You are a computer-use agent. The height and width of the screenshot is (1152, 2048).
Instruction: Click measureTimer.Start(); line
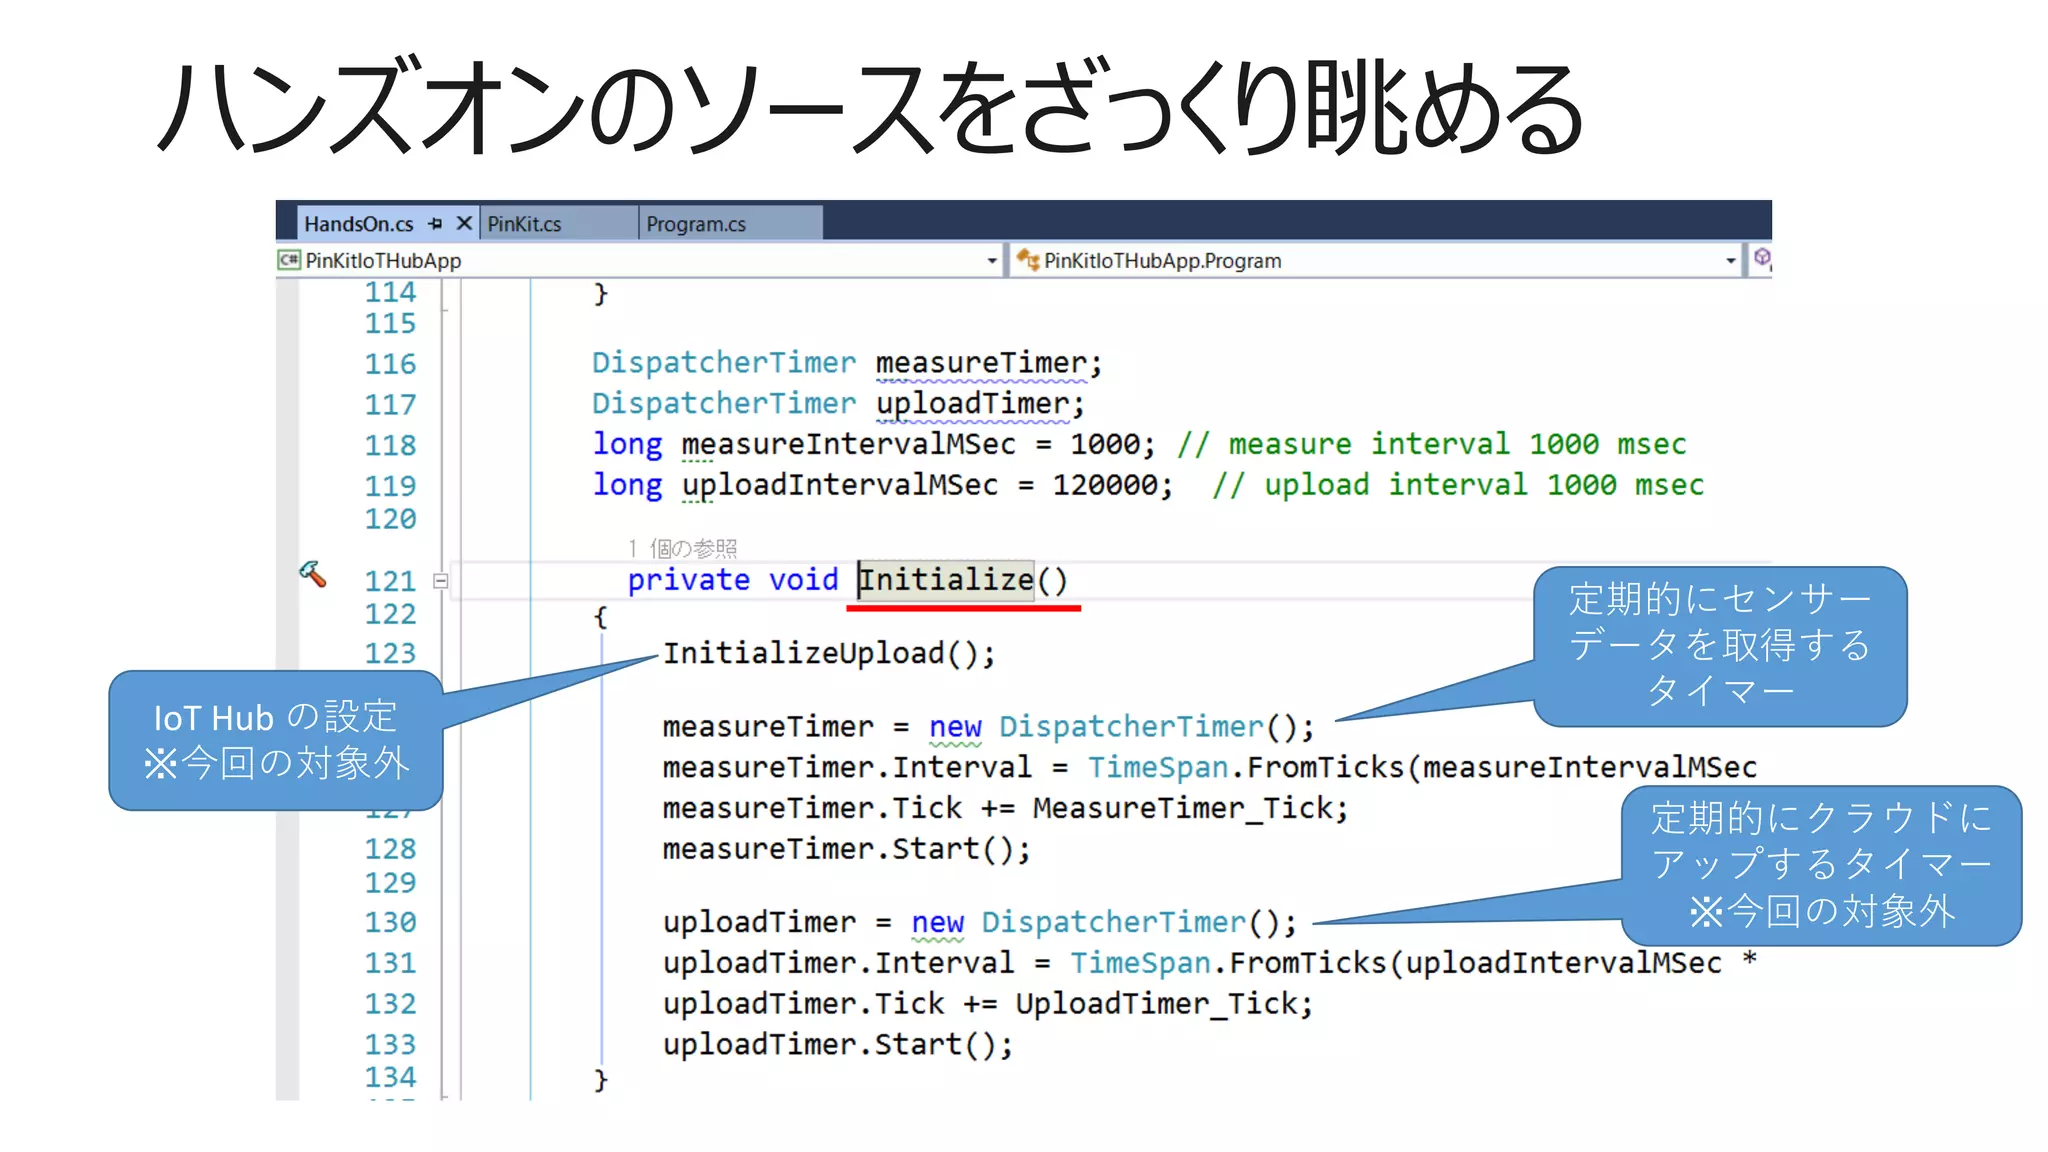coord(846,849)
